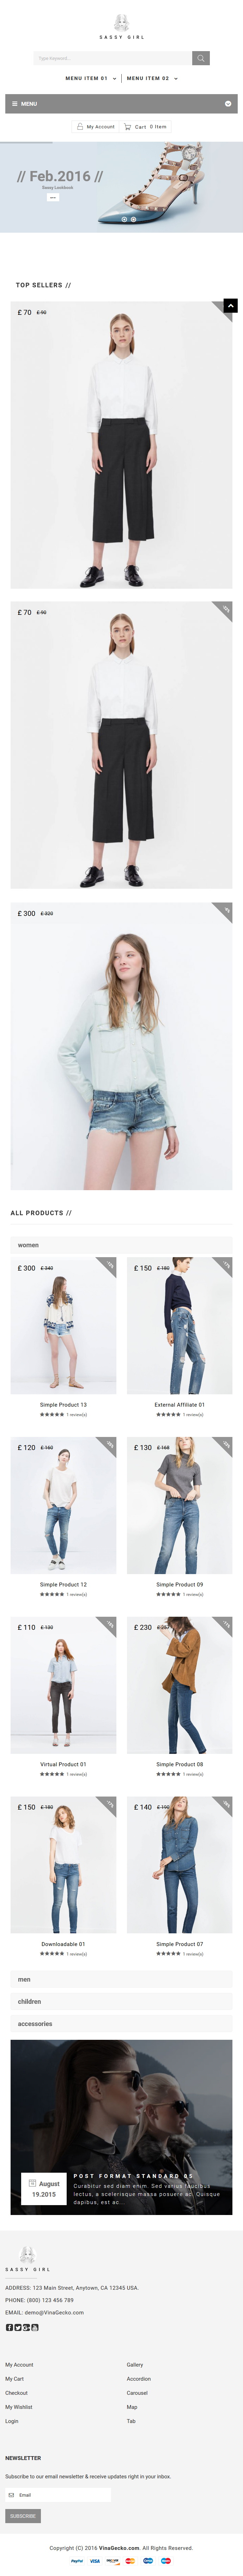Click the Sassy Girl header logo

(121, 27)
